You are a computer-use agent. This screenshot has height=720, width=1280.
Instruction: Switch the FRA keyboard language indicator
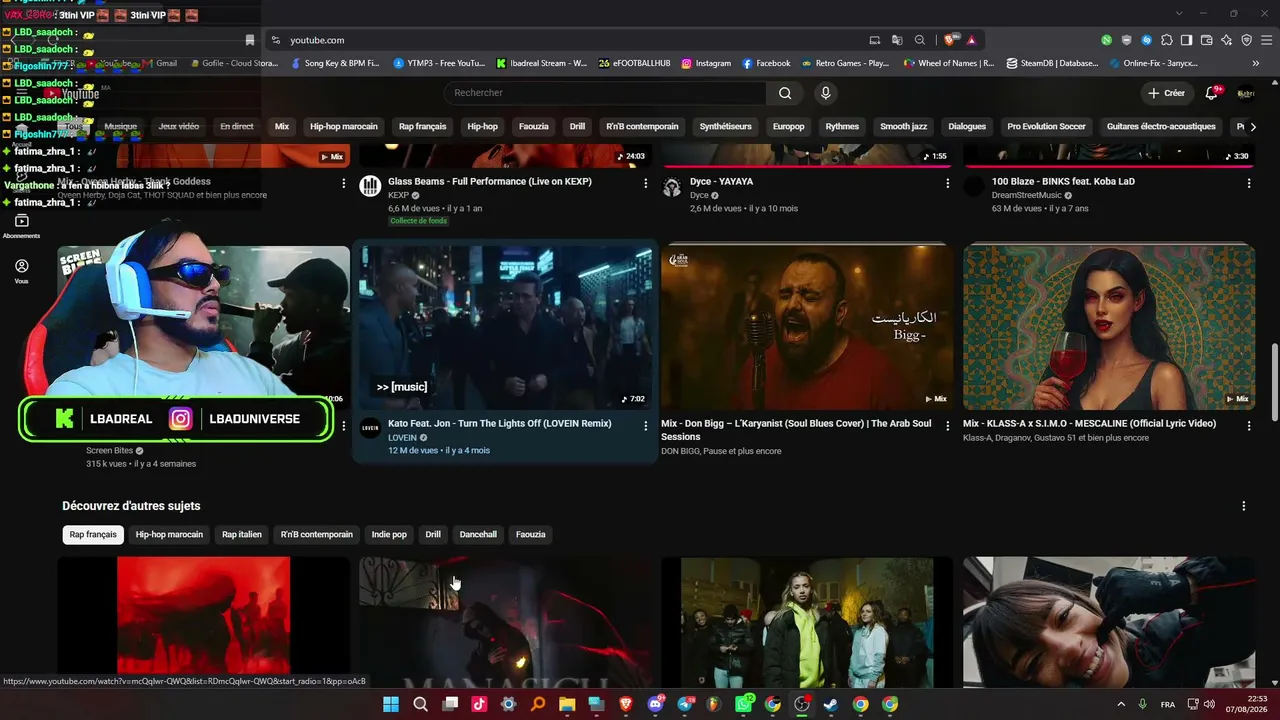pos(1168,704)
